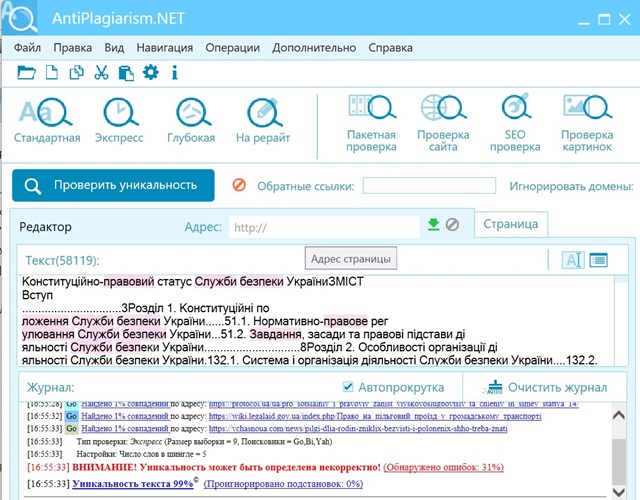Viewport: 640px width, 500px height.
Task: Click the Число слов в шингле log line
Action: coord(141,454)
